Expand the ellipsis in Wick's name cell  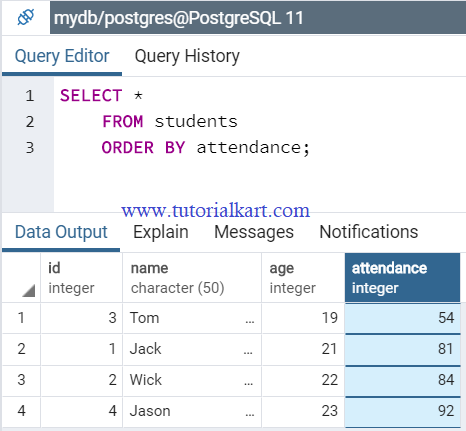click(248, 384)
